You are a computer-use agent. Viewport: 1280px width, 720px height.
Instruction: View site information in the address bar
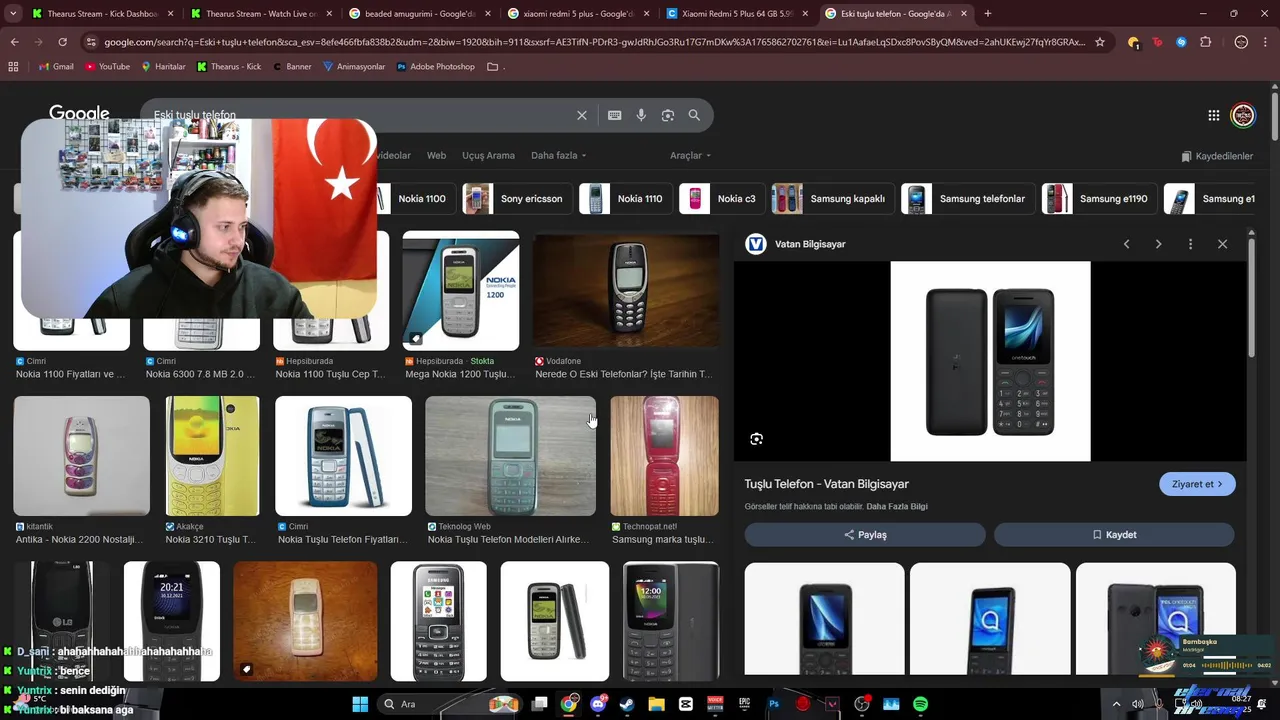pyautogui.click(x=91, y=42)
